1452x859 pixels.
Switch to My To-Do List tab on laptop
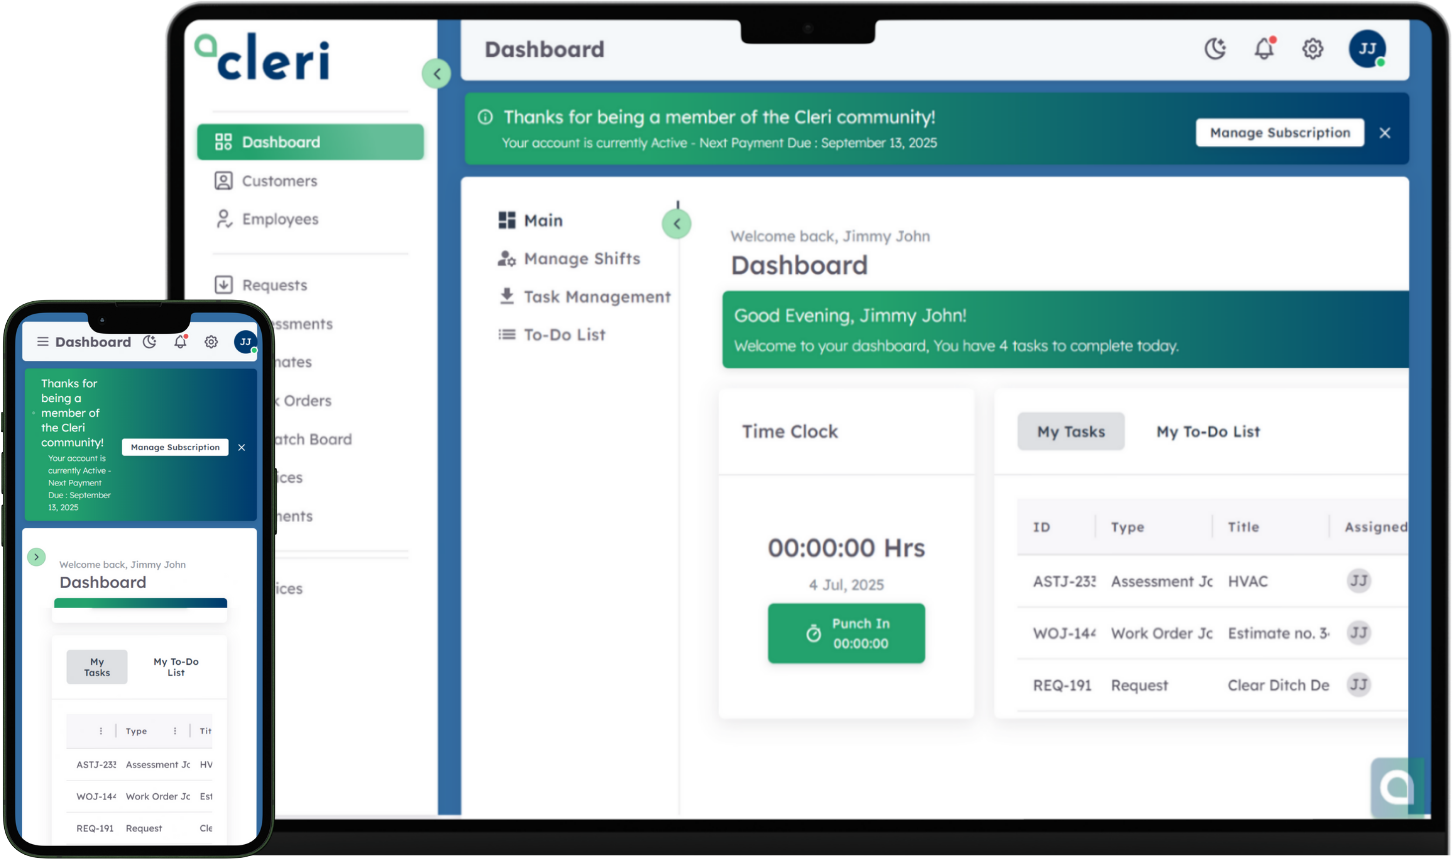[x=1208, y=432]
